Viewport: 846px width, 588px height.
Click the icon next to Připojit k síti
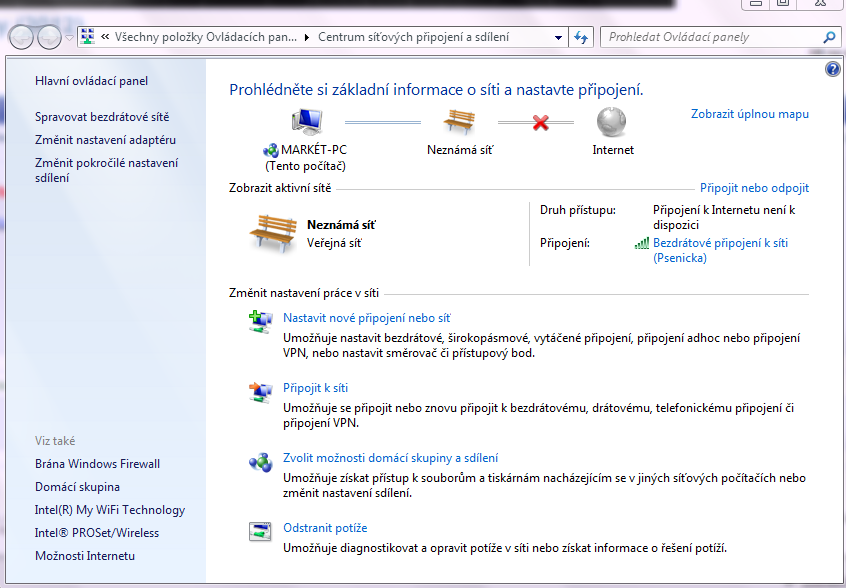pyautogui.click(x=261, y=392)
